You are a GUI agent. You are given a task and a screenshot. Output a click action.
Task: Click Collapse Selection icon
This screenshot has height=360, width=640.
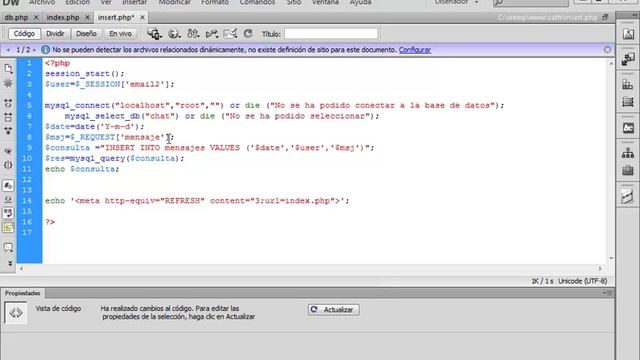click(x=8, y=118)
